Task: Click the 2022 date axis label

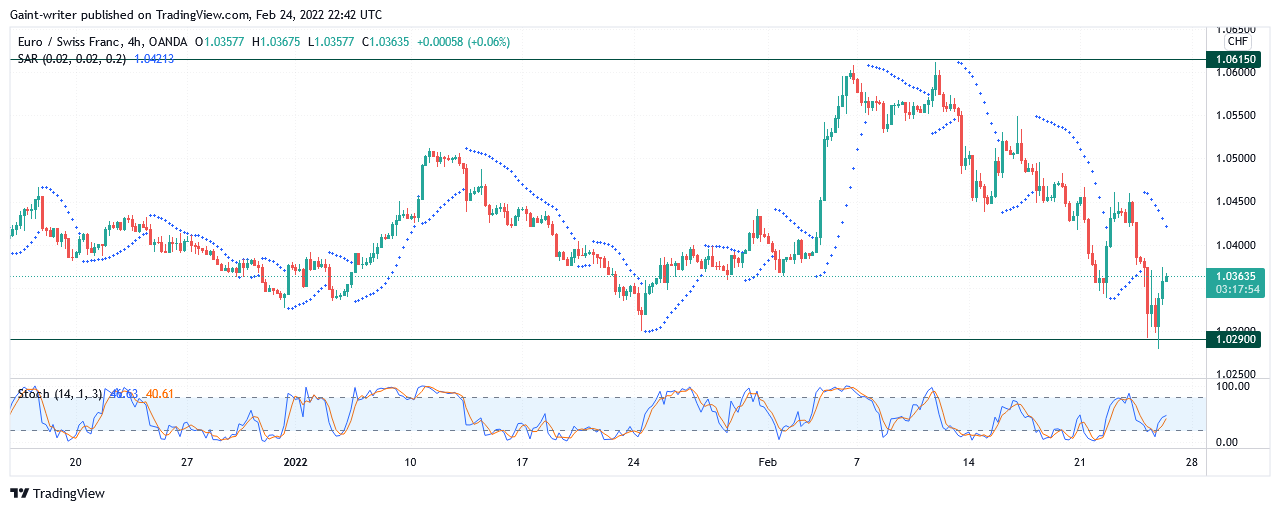Action: click(296, 462)
